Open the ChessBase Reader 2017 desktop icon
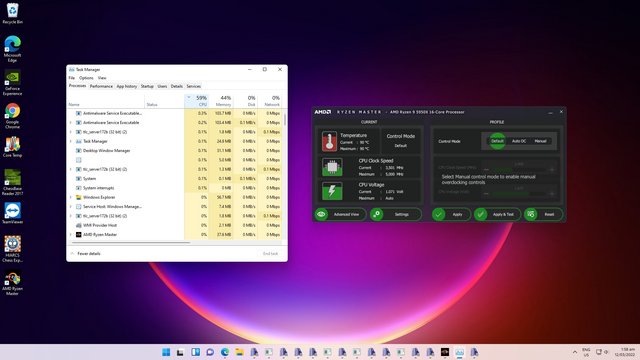The image size is (640, 360). pos(12,182)
